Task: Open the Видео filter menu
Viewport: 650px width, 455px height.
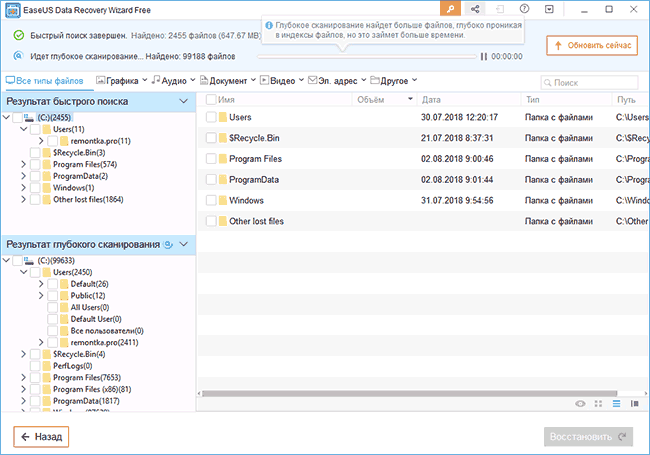Action: [x=282, y=81]
